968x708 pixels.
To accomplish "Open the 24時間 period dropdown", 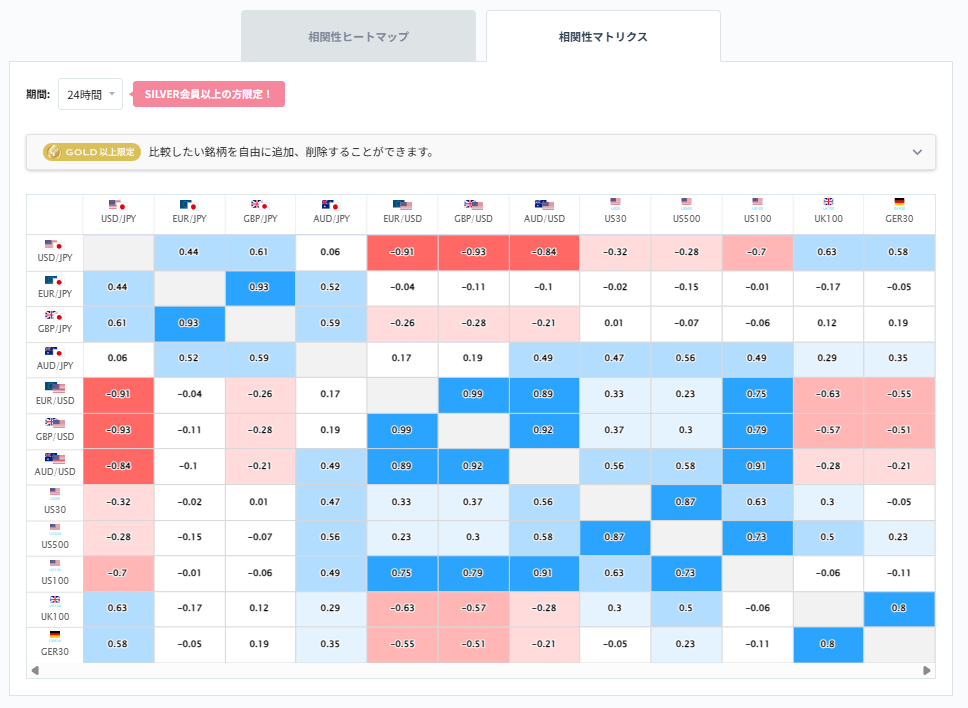I will (x=90, y=95).
